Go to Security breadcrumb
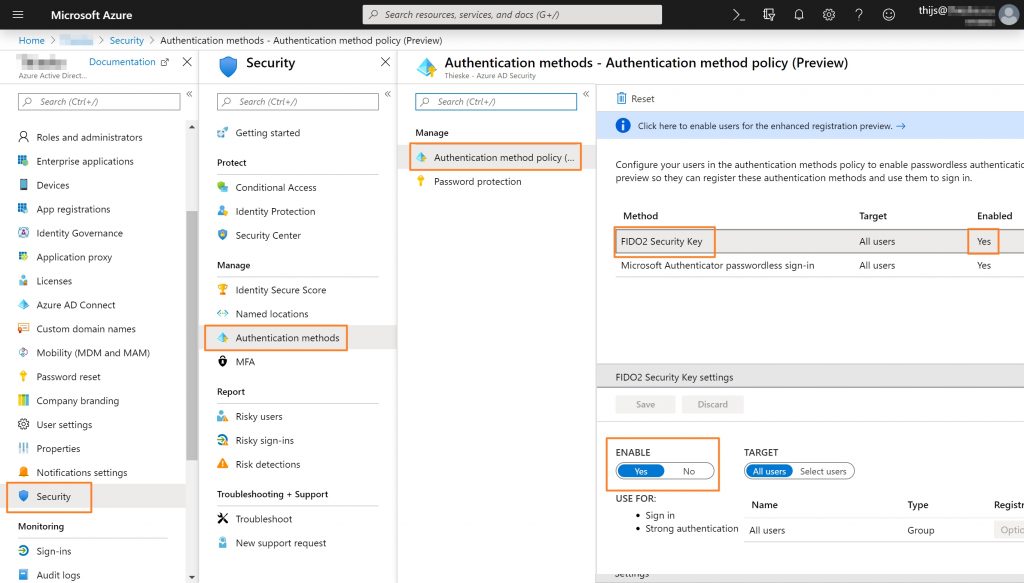The width and height of the screenshot is (1024, 583). point(127,40)
